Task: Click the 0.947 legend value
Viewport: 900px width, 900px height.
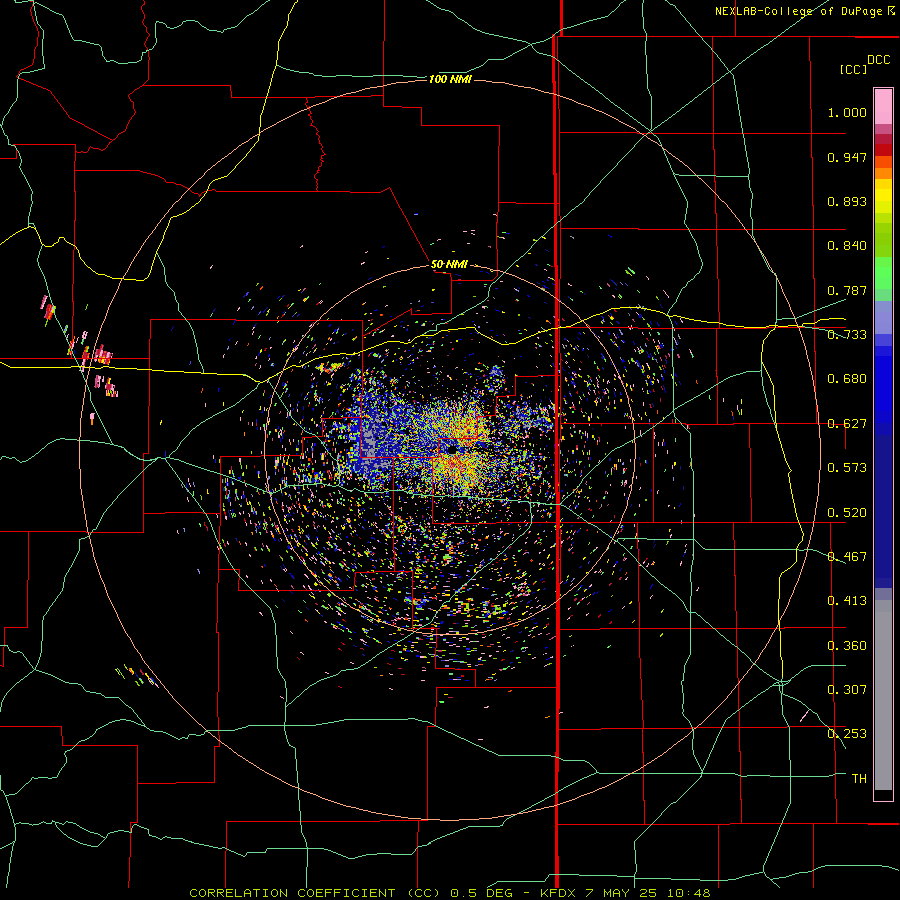Action: 847,157
